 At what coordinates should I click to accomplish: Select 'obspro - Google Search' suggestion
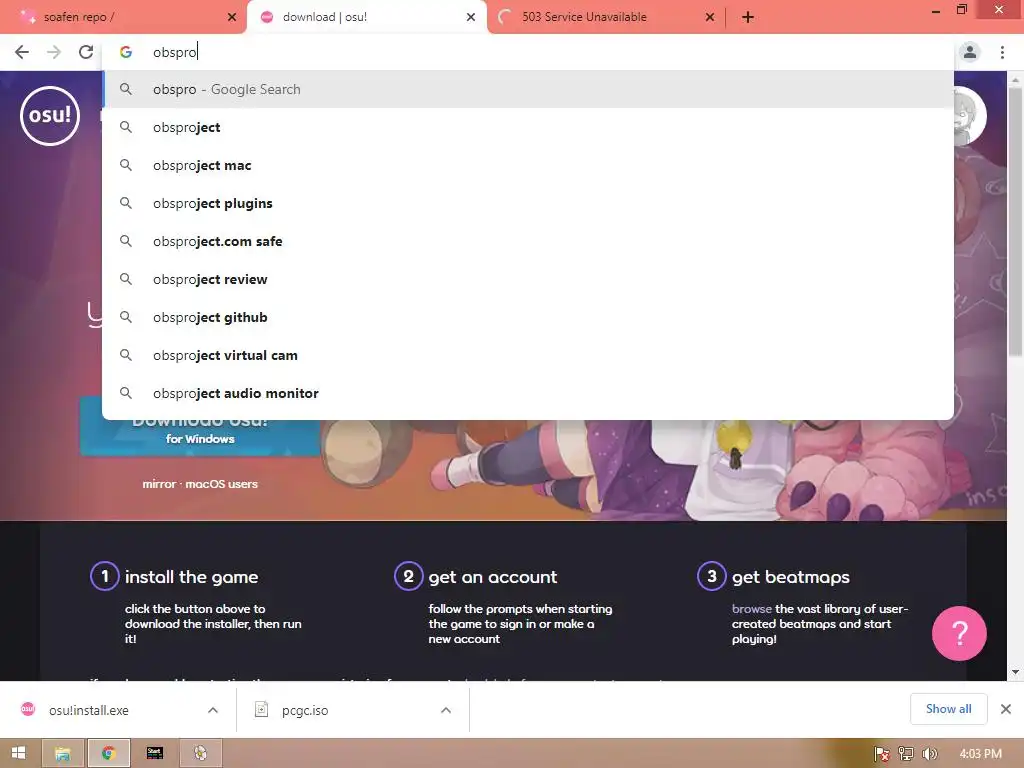pyautogui.click(x=528, y=89)
